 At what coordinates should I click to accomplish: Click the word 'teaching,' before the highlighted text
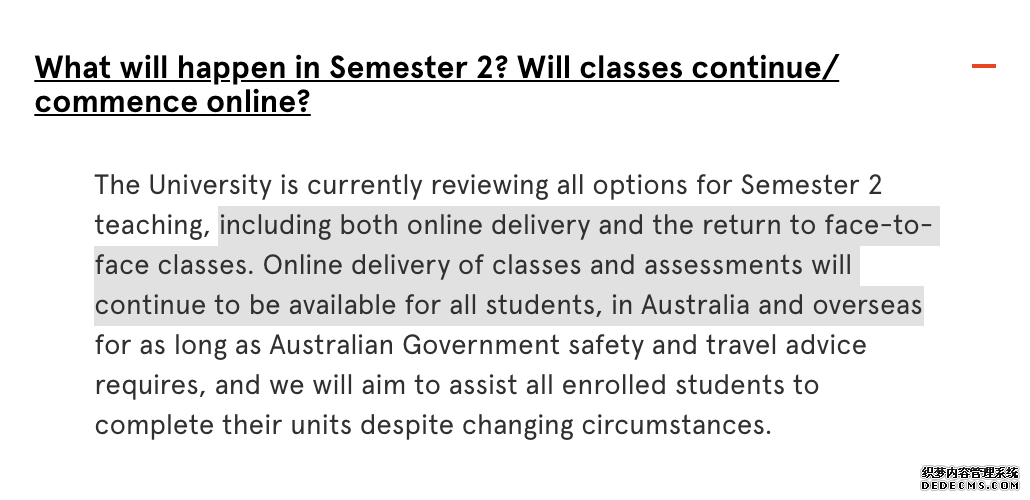pyautogui.click(x=152, y=226)
